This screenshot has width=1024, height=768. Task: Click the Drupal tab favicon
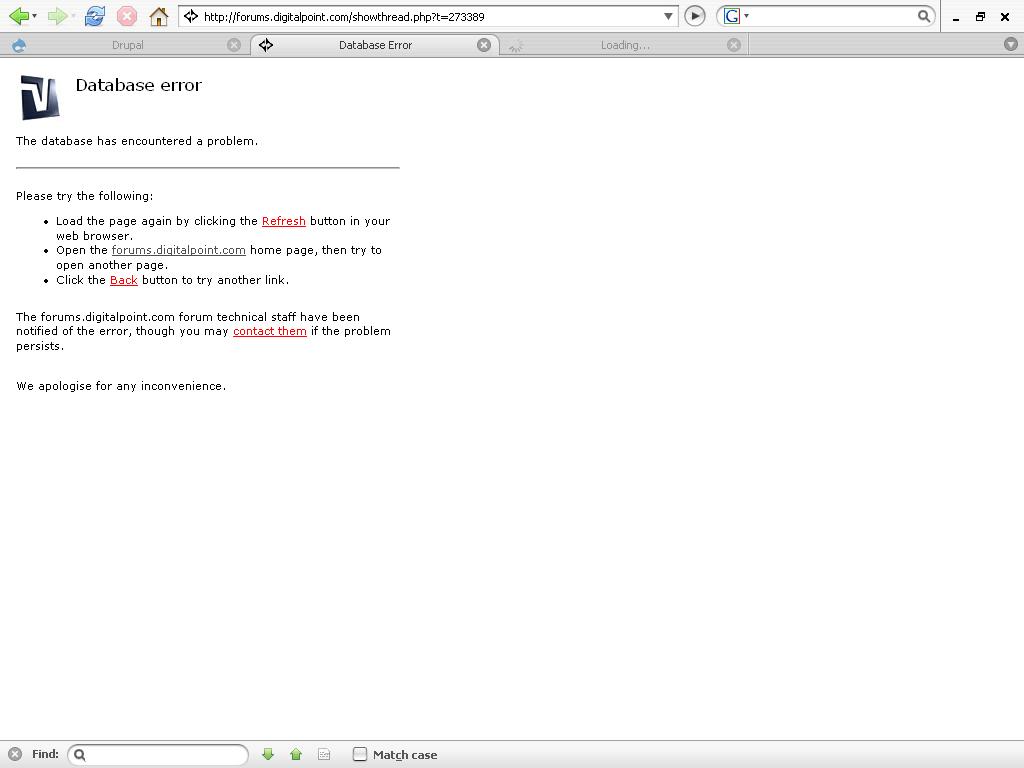(19, 45)
